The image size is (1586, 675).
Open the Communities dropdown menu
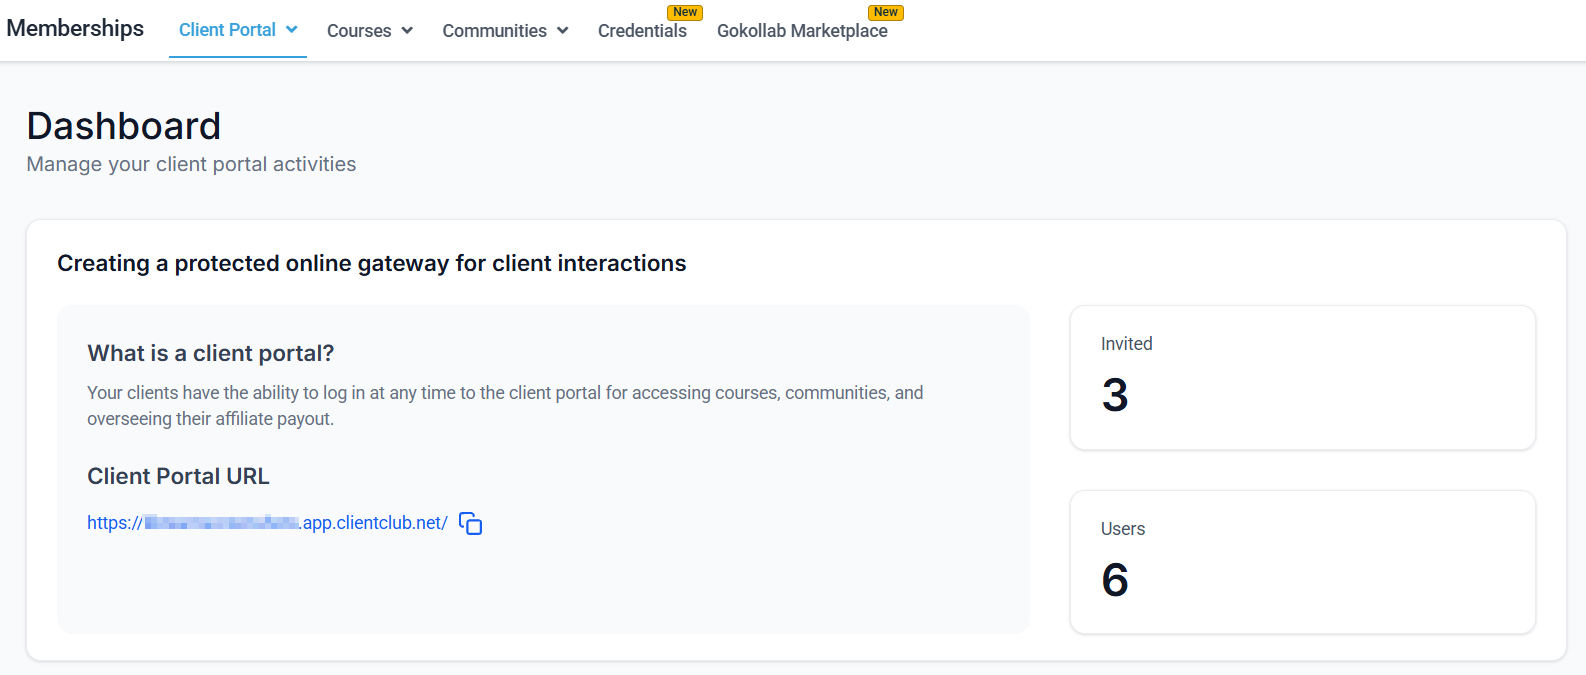494,31
